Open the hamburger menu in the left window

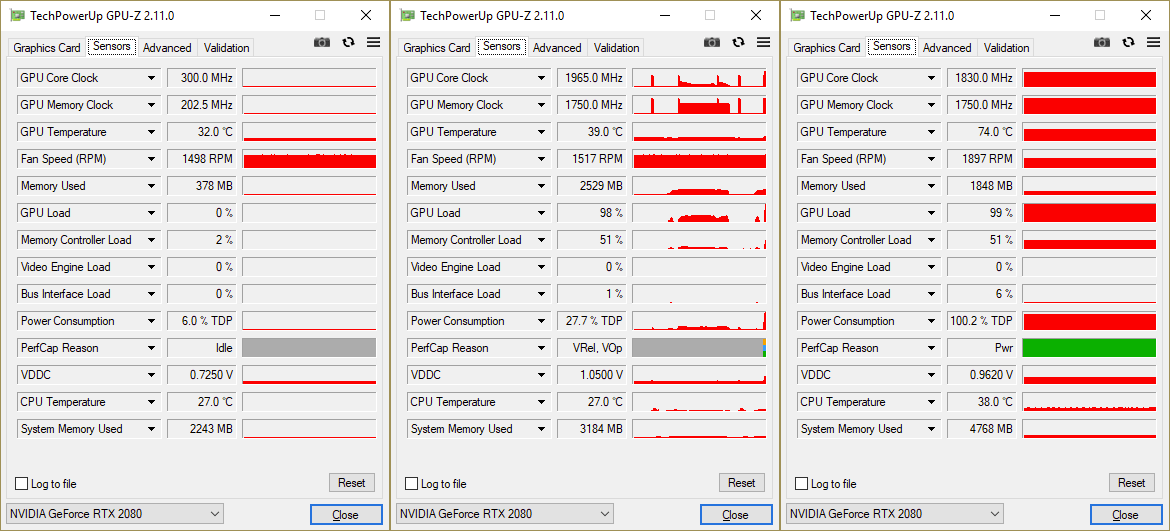(x=373, y=42)
